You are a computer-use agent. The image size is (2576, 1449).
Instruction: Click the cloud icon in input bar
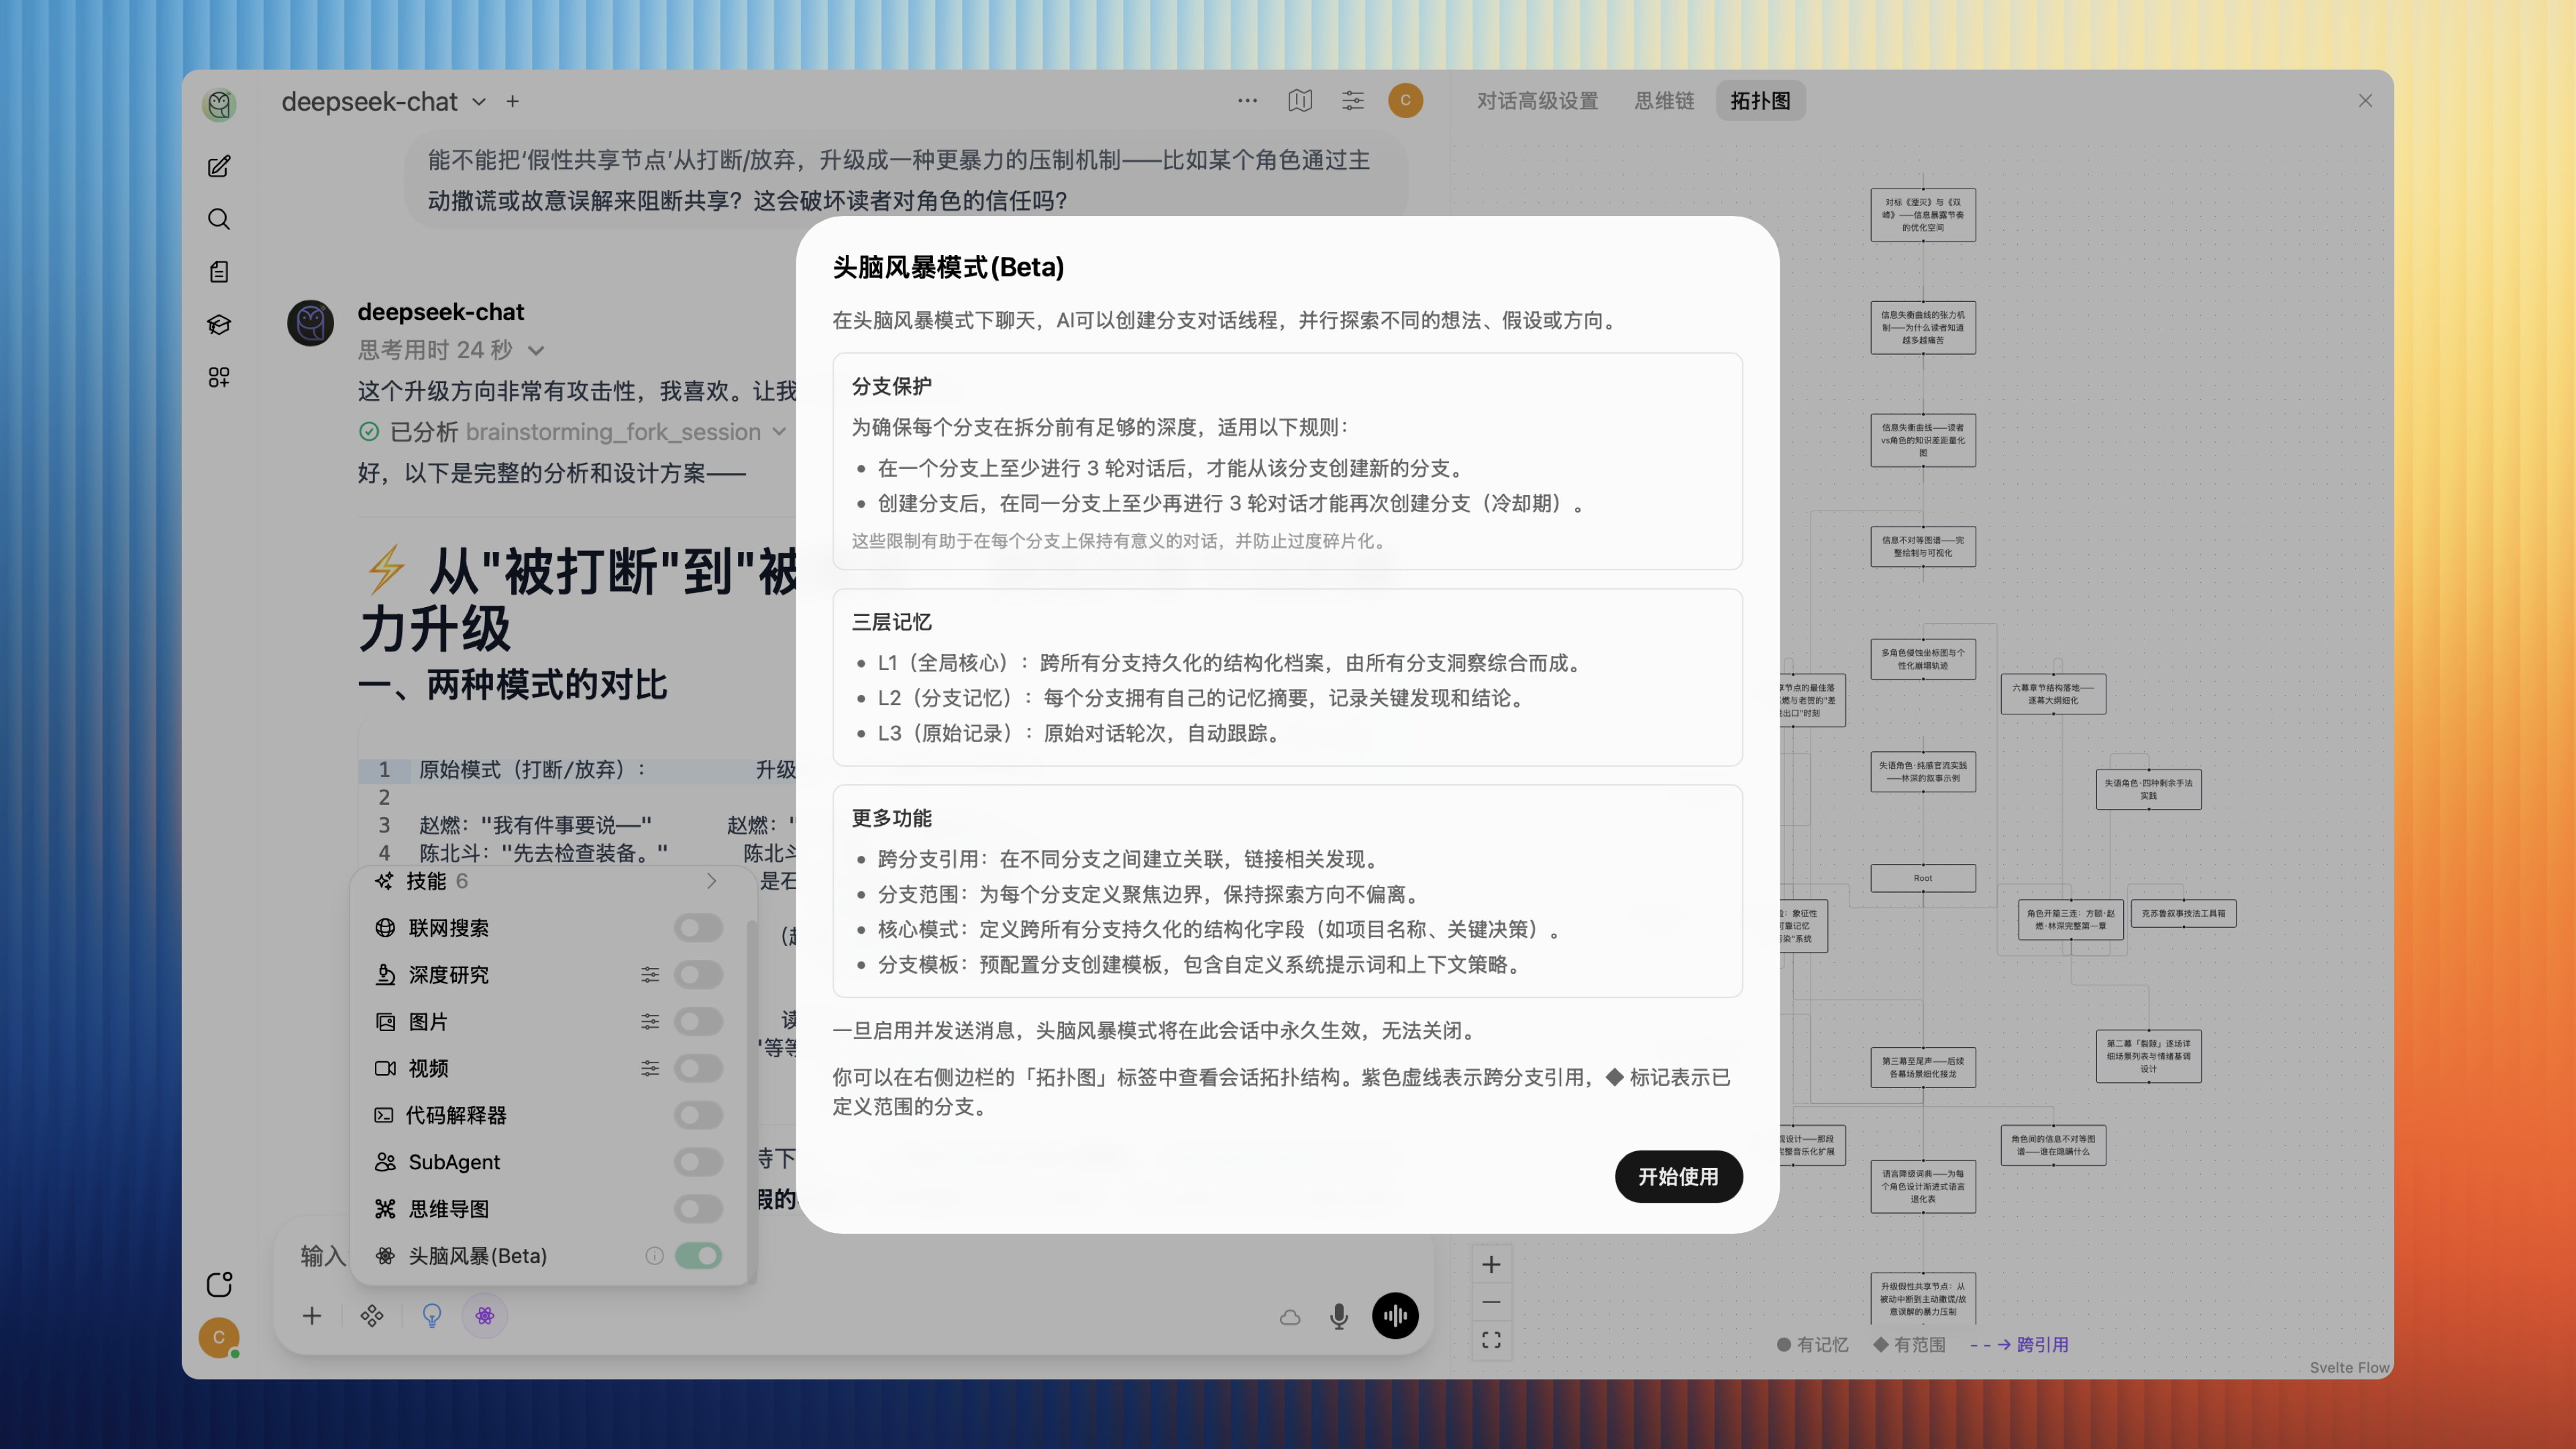(x=1290, y=1317)
